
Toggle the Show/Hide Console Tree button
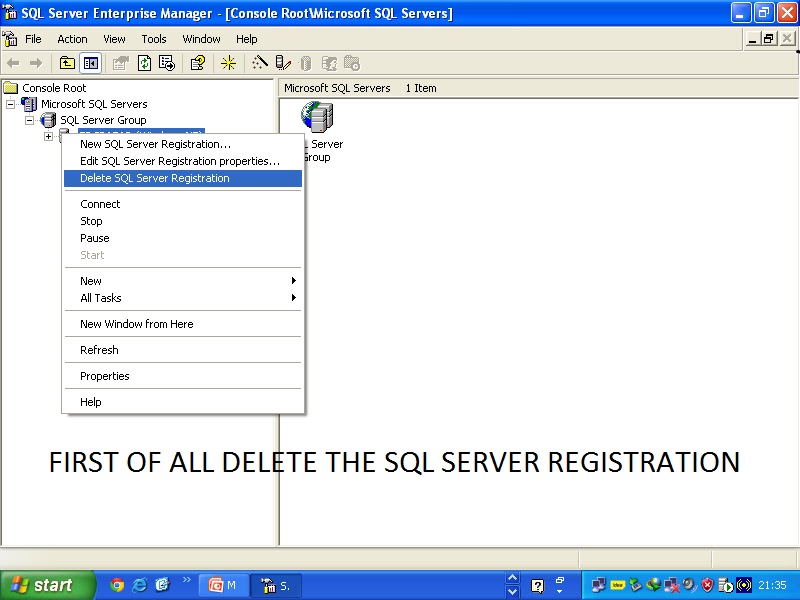point(91,63)
